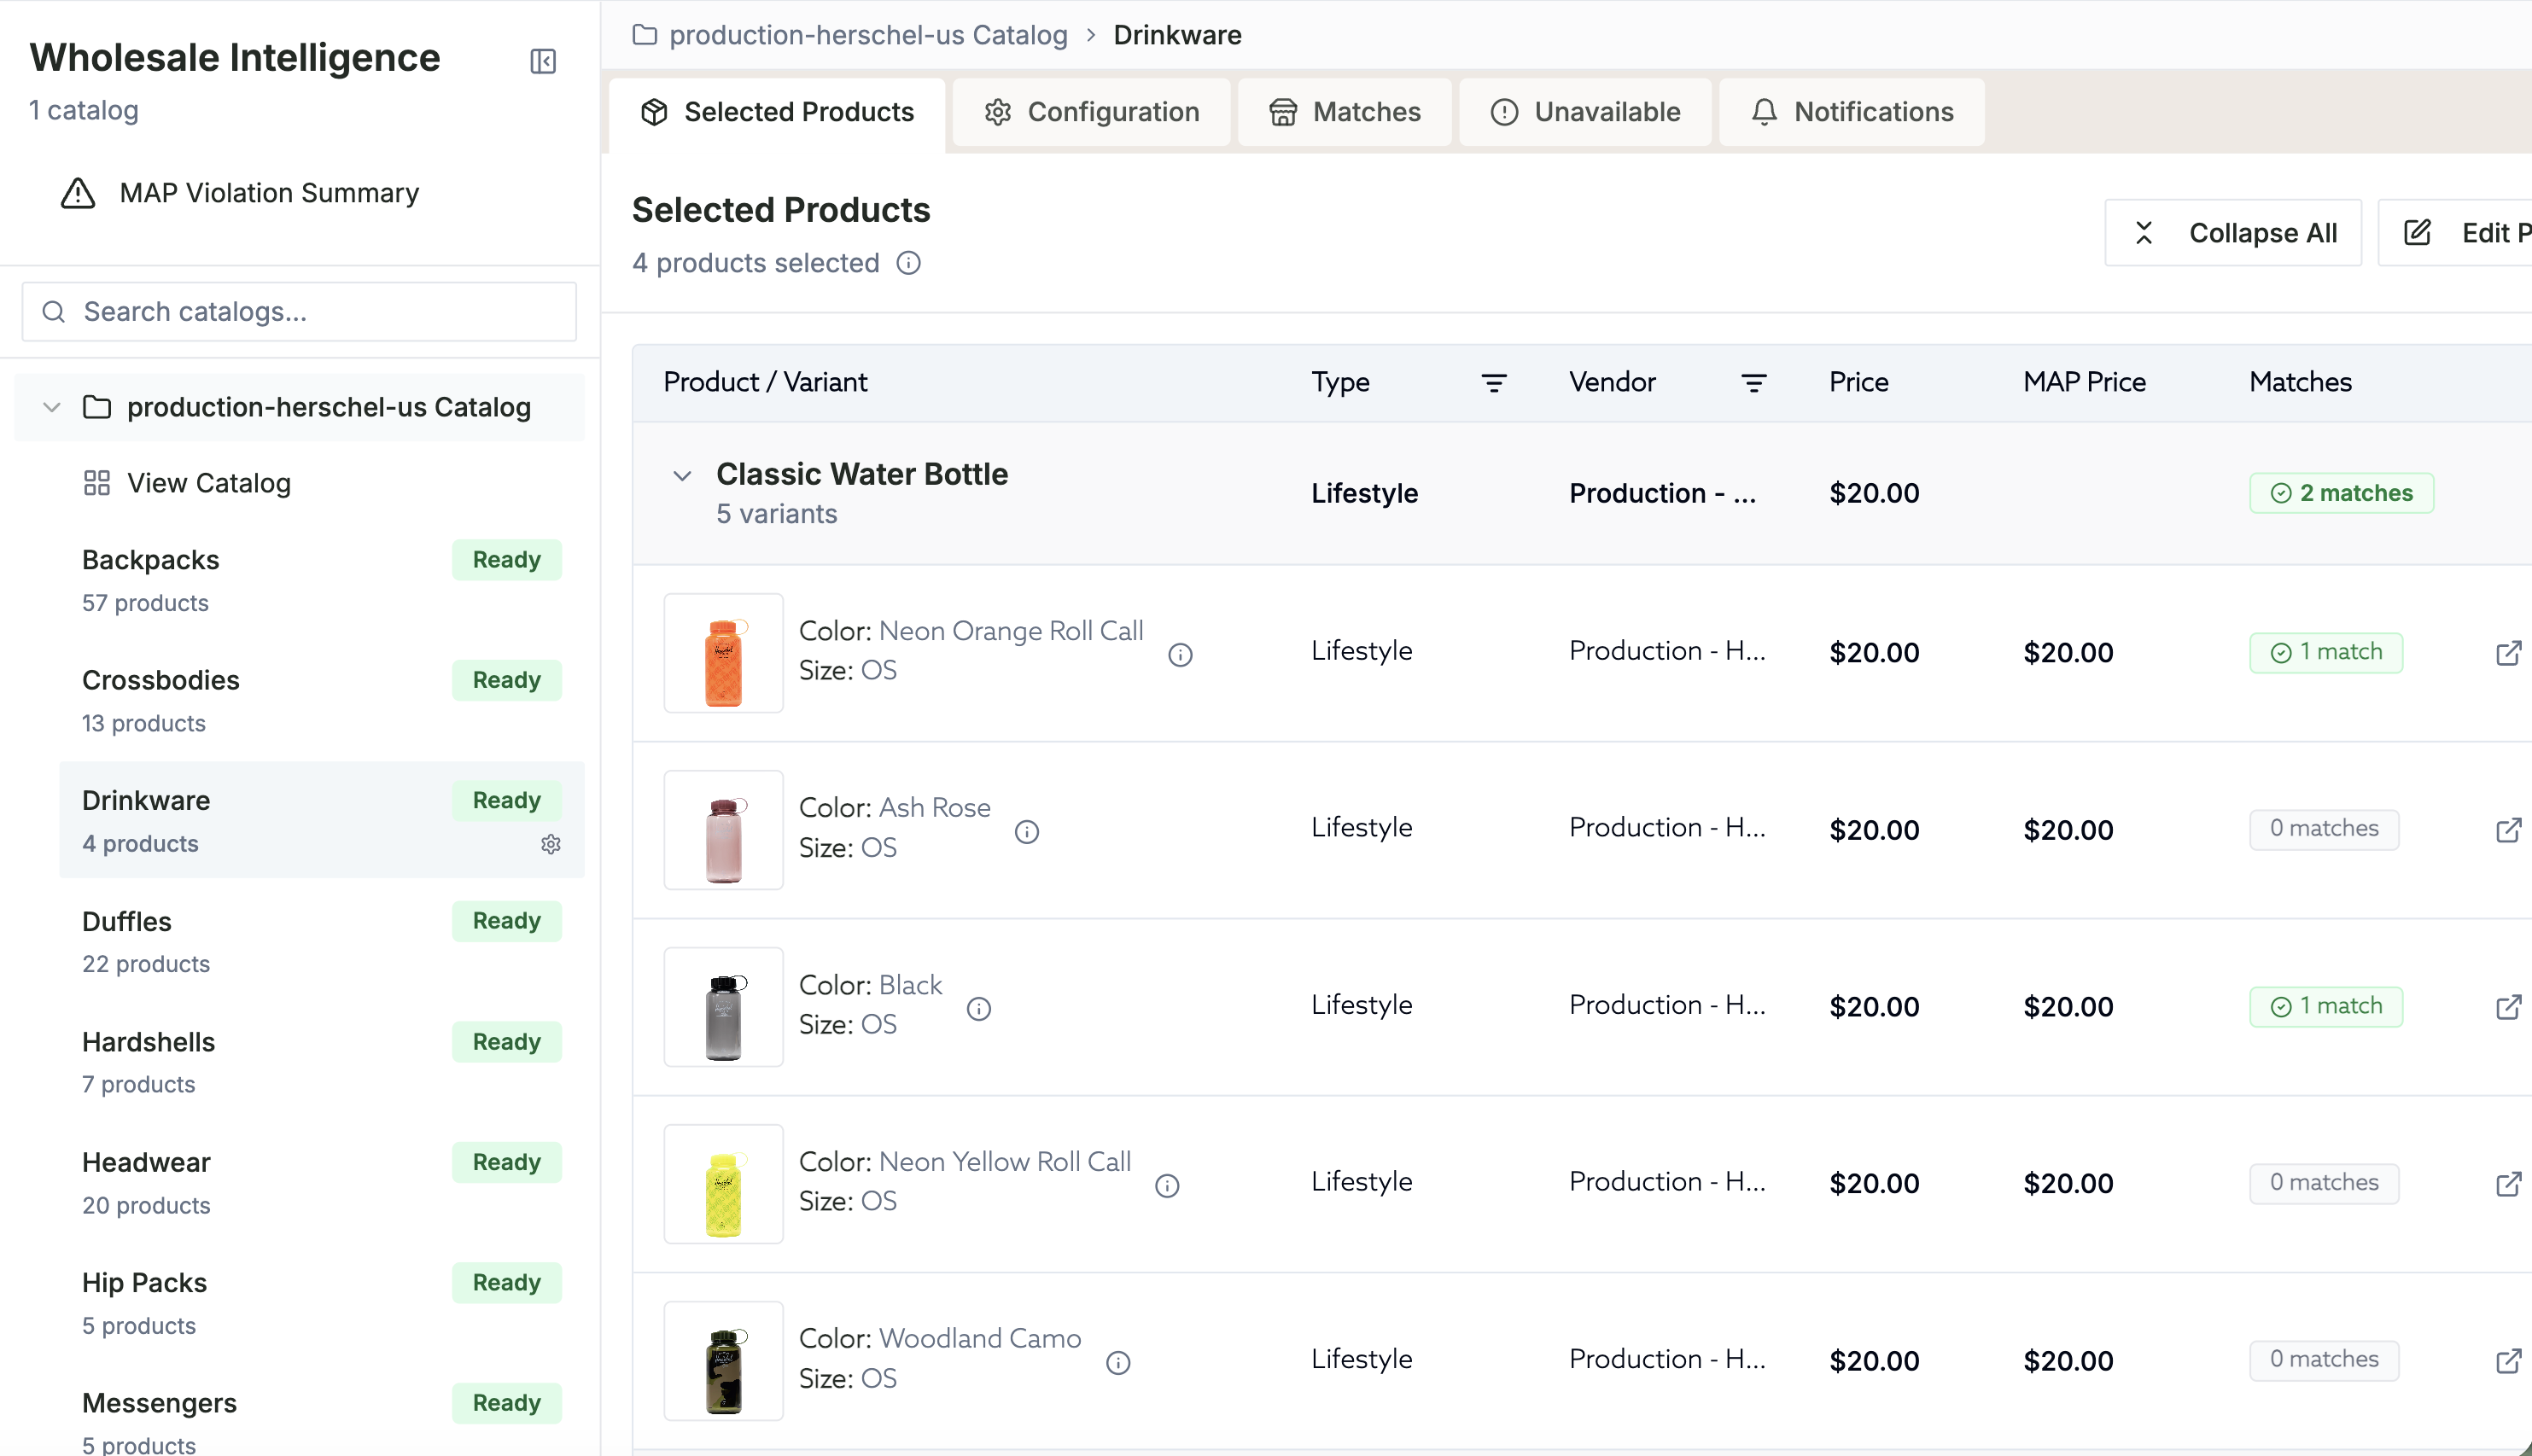This screenshot has height=1456, width=2532.
Task: Select Hip Packs category
Action: 321,1303
